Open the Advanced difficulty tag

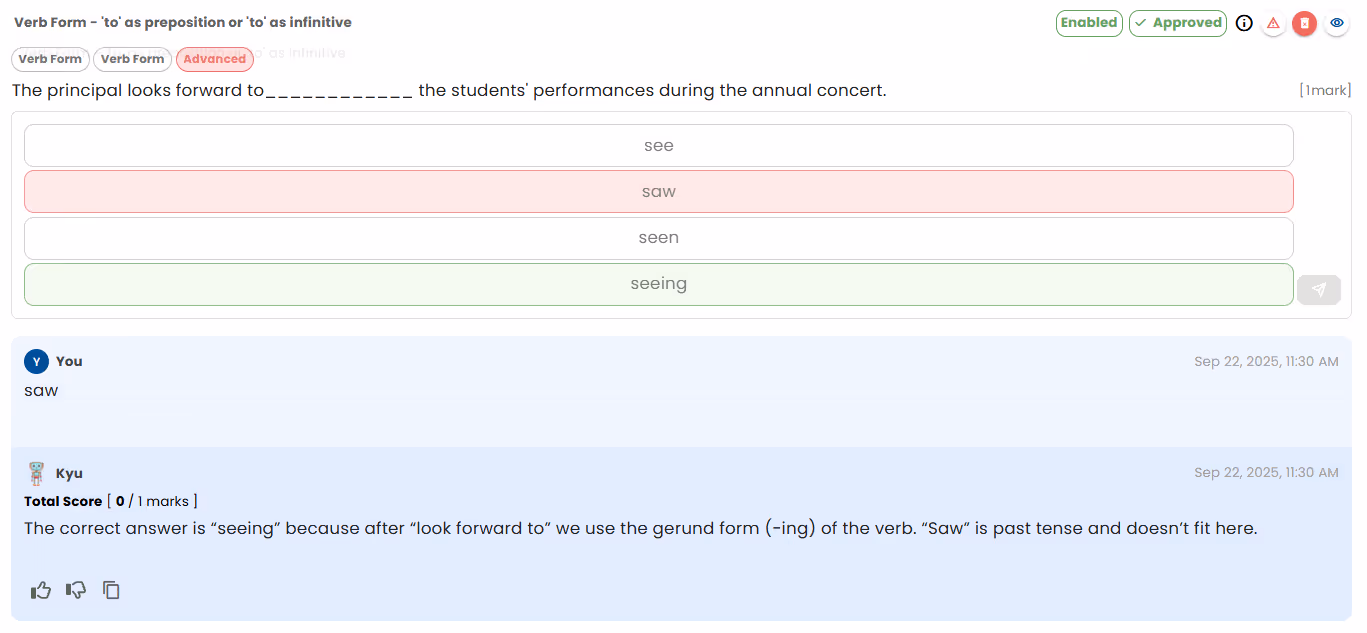click(x=214, y=59)
